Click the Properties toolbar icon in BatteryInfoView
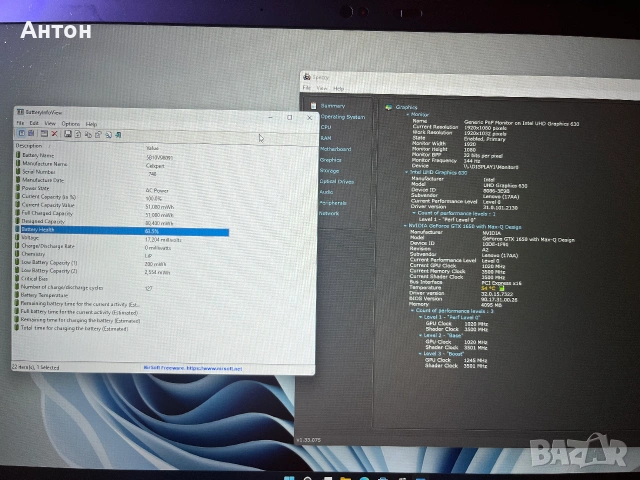Screen dimensions: 640x480 (x=98, y=135)
